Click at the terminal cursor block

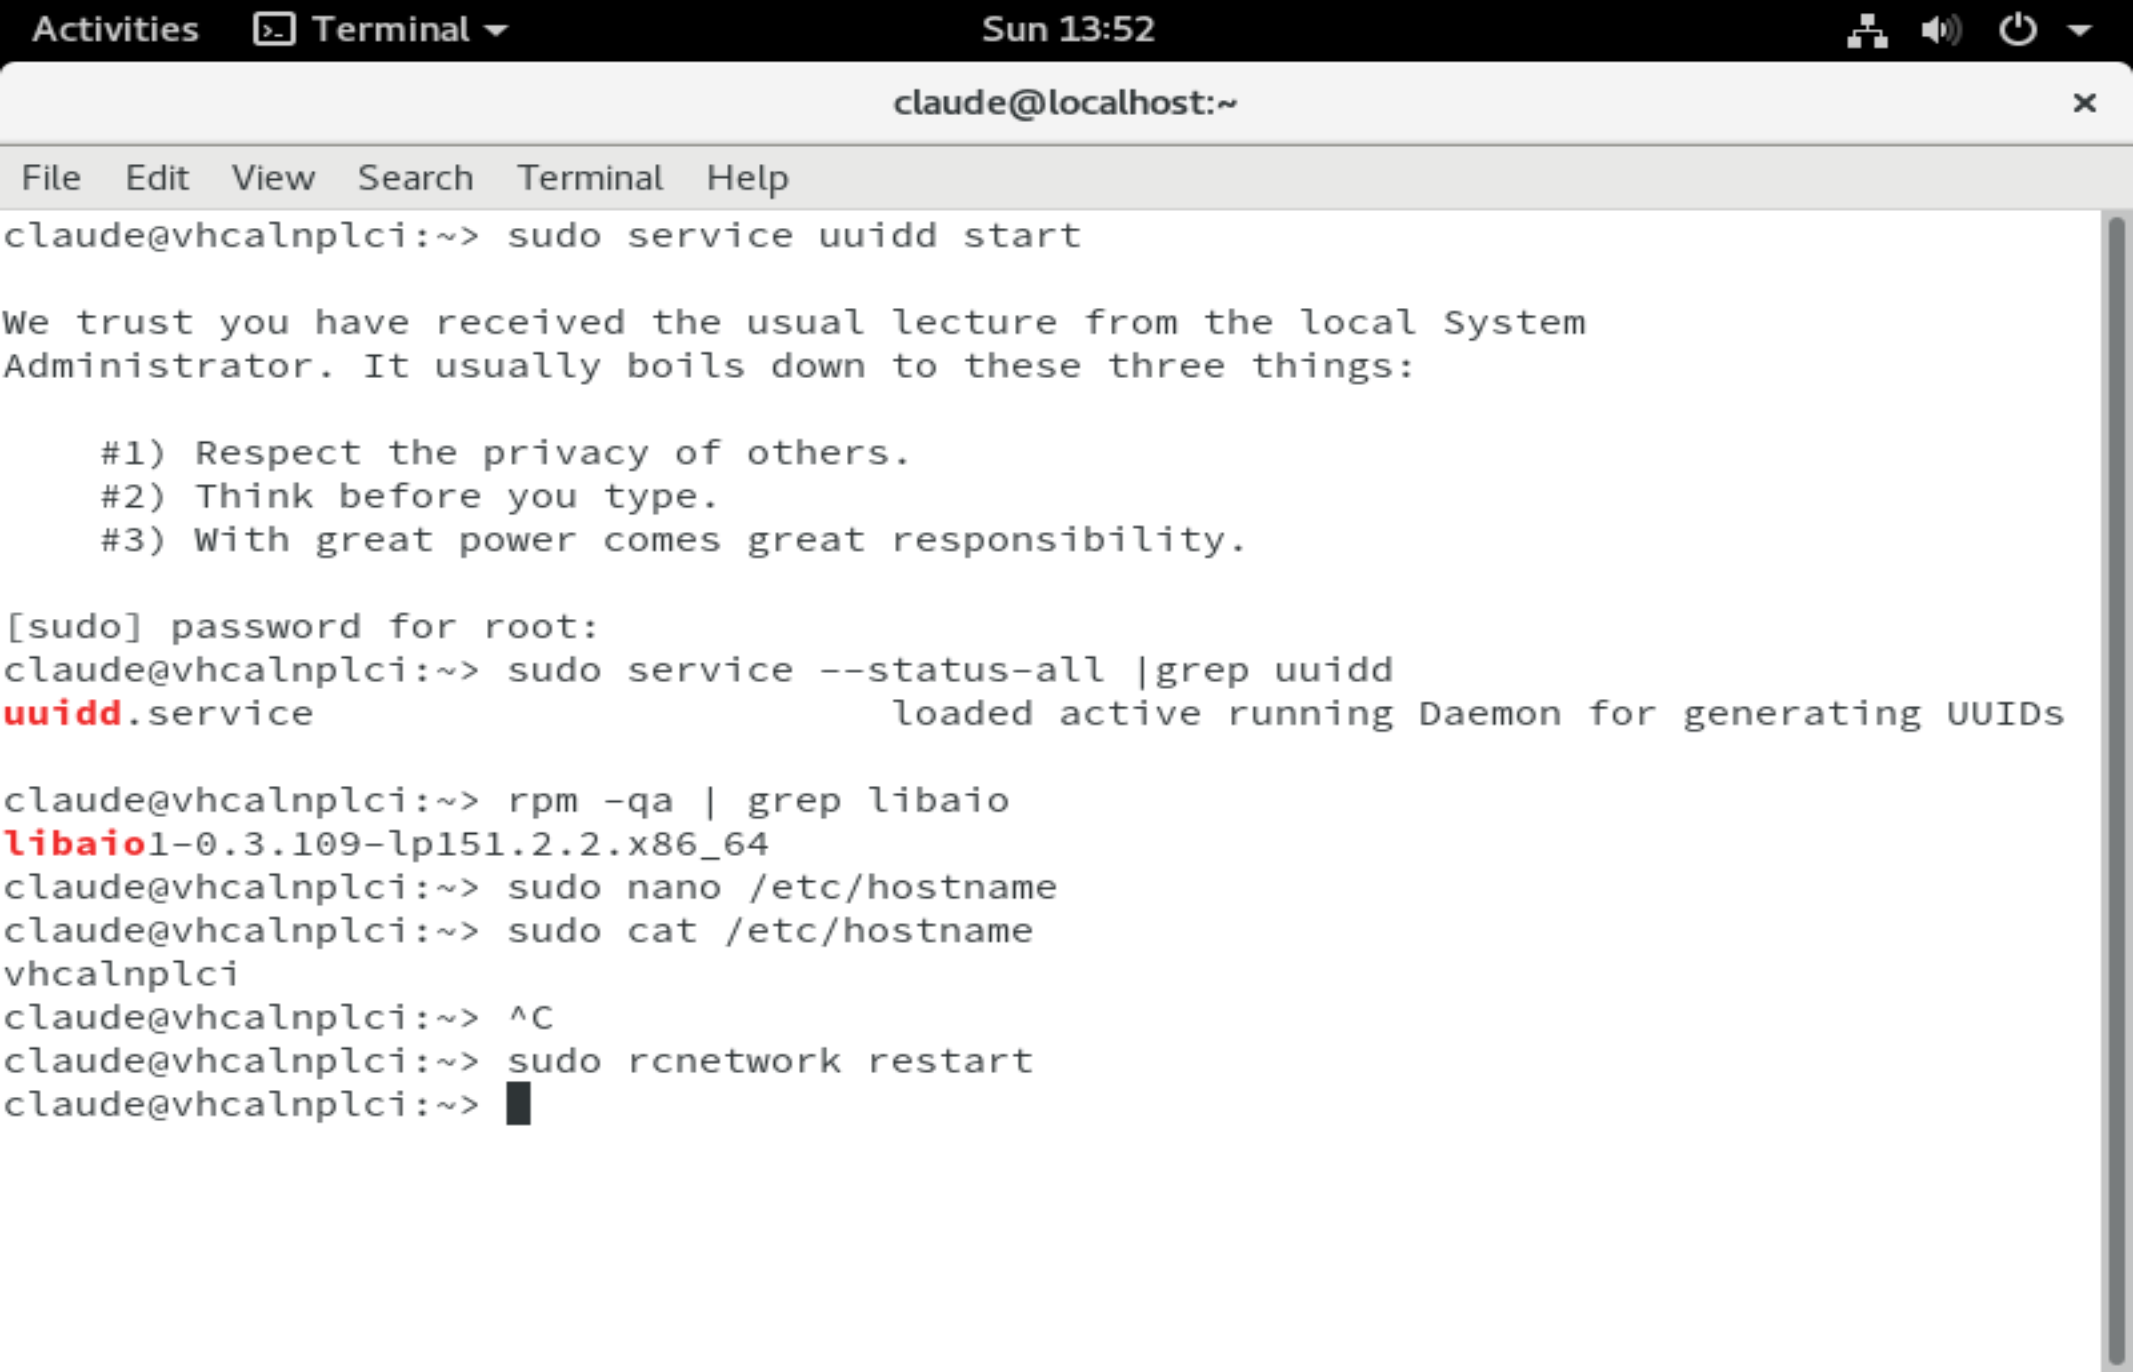click(518, 1105)
